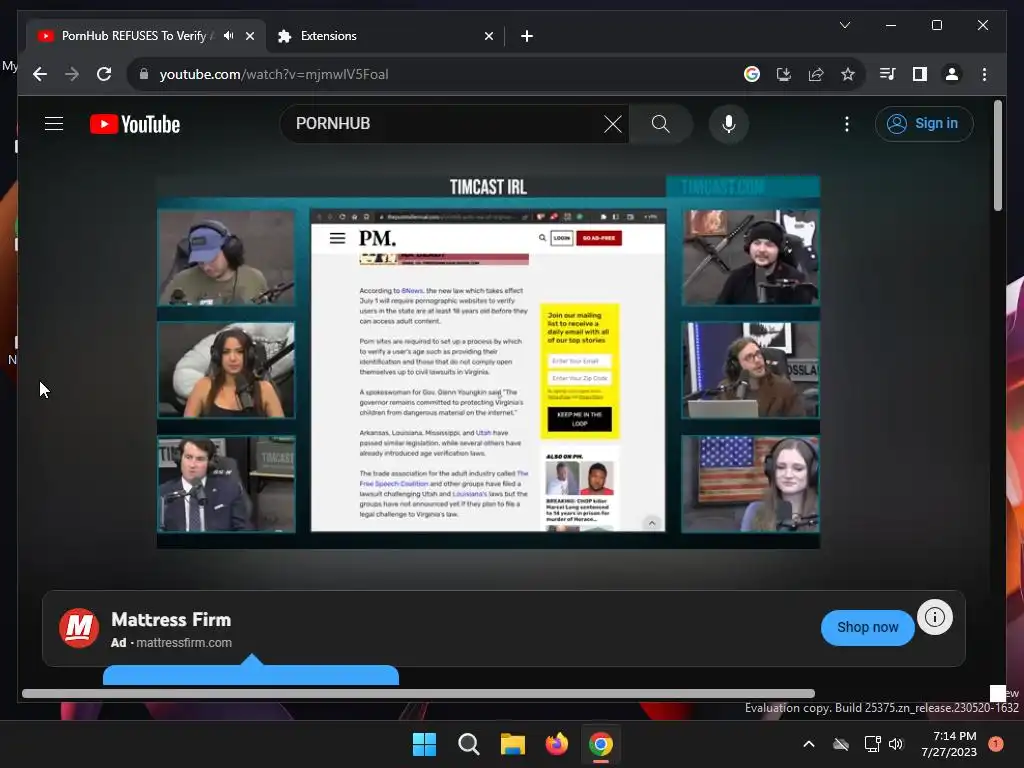Go to YouTube home logo

coord(135,124)
